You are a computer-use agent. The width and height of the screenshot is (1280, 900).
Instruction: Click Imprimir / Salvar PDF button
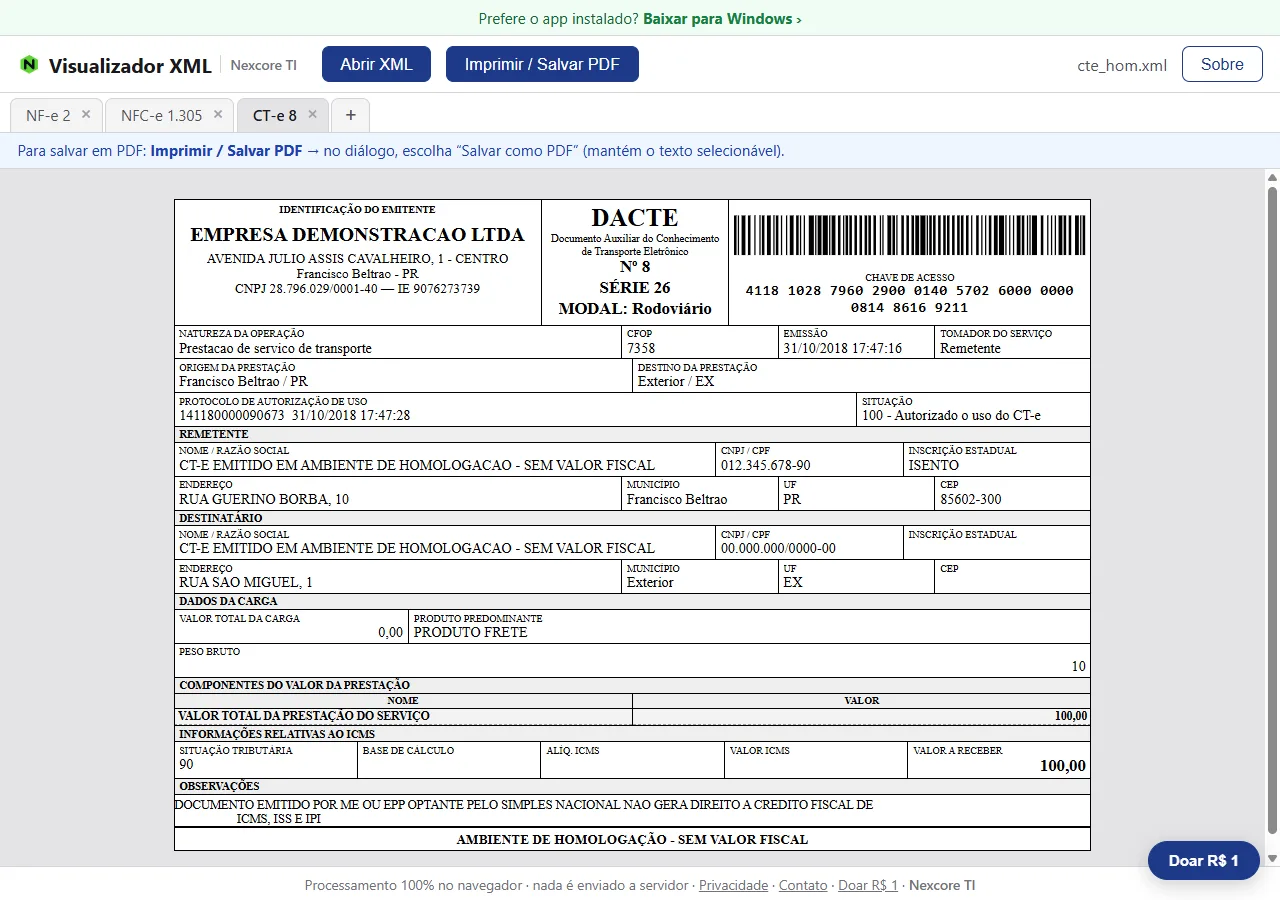(x=542, y=64)
